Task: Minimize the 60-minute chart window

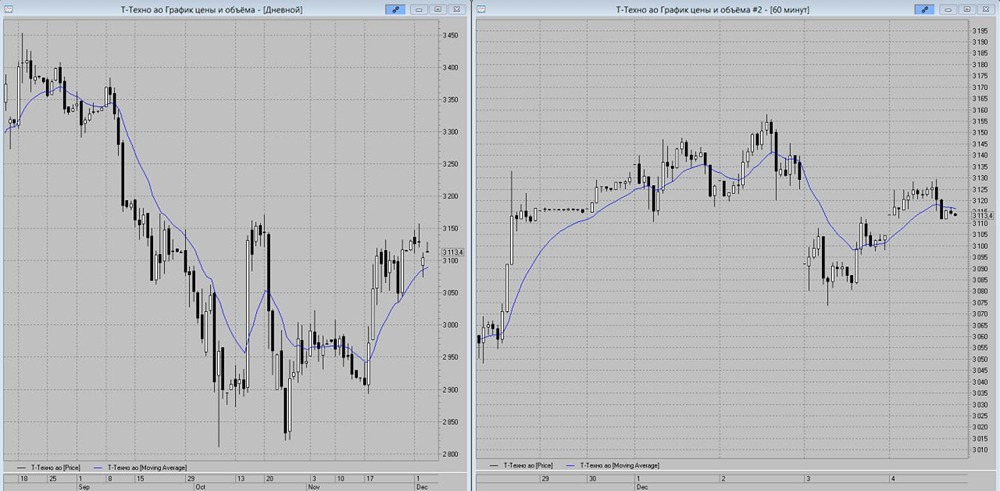Action: [x=948, y=10]
